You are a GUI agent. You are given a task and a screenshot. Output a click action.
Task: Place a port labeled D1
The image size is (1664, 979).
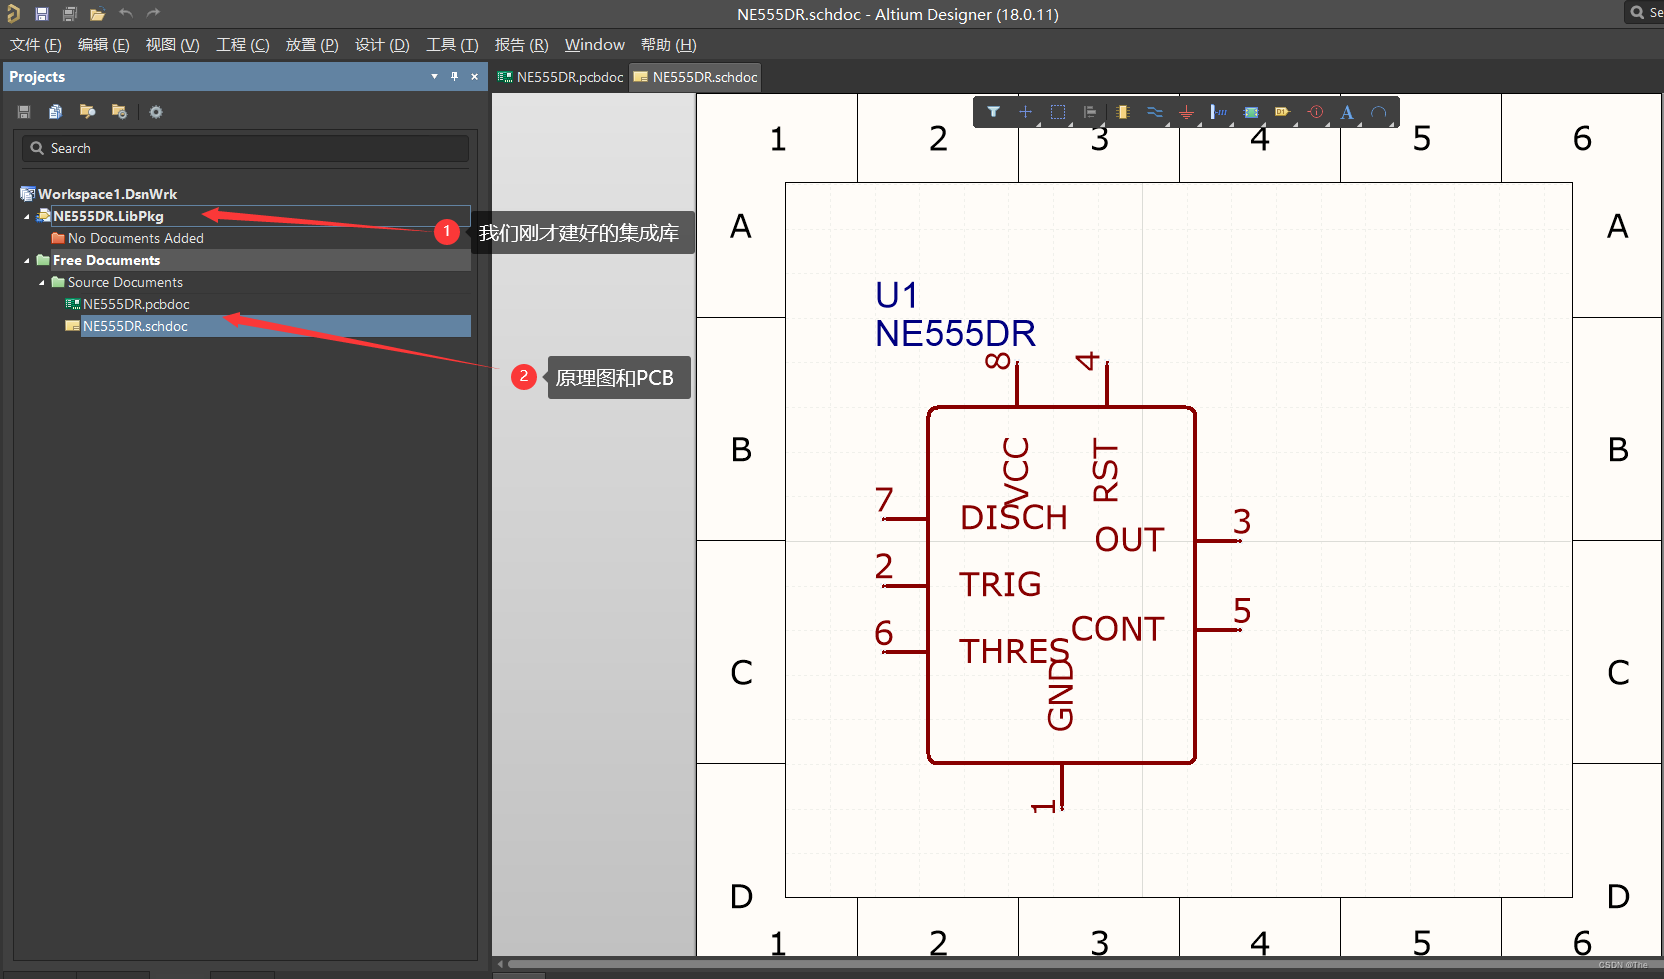1283,112
